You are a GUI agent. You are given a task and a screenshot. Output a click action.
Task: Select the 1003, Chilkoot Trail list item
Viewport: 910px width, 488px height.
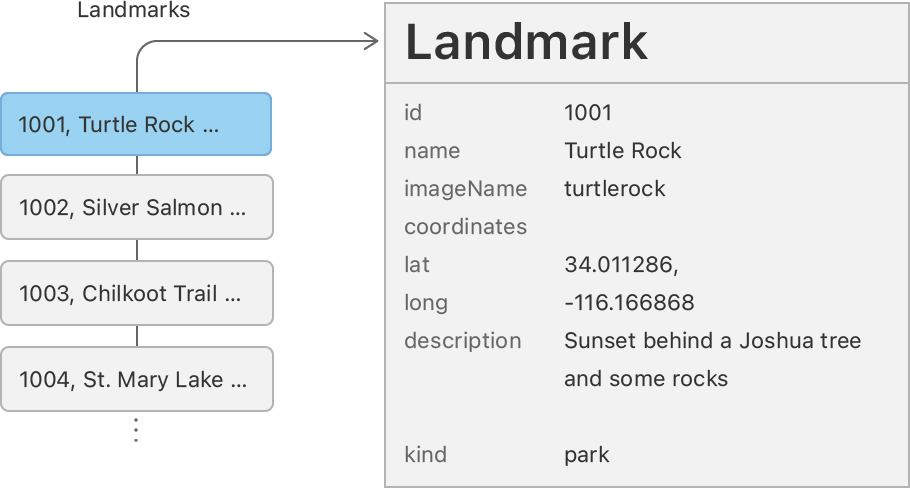click(136, 293)
